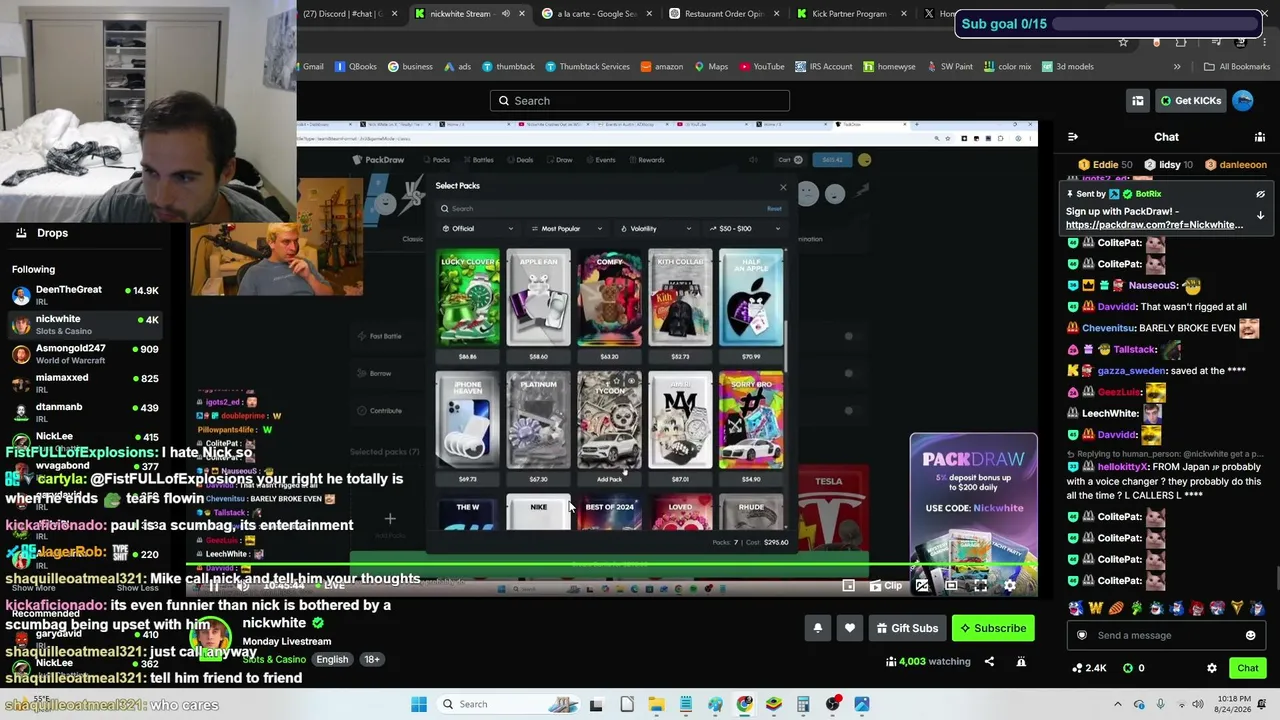The image size is (1280, 720).
Task: Open OBS Studio from the taskbar
Action: (833, 704)
